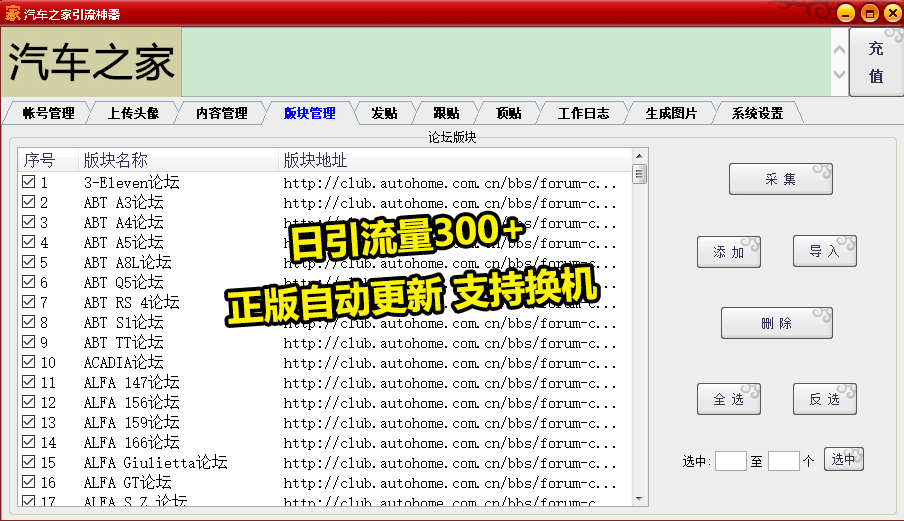
Task: Click the end number field after 至
Action: (784, 461)
